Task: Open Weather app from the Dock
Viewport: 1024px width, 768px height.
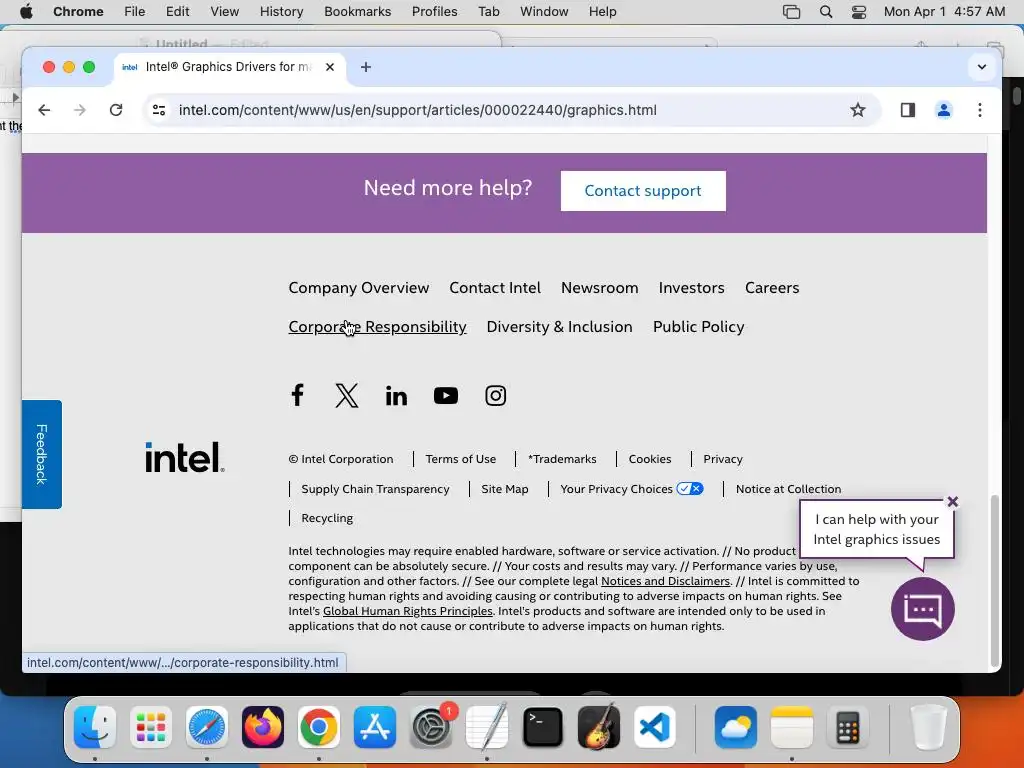Action: [x=736, y=727]
